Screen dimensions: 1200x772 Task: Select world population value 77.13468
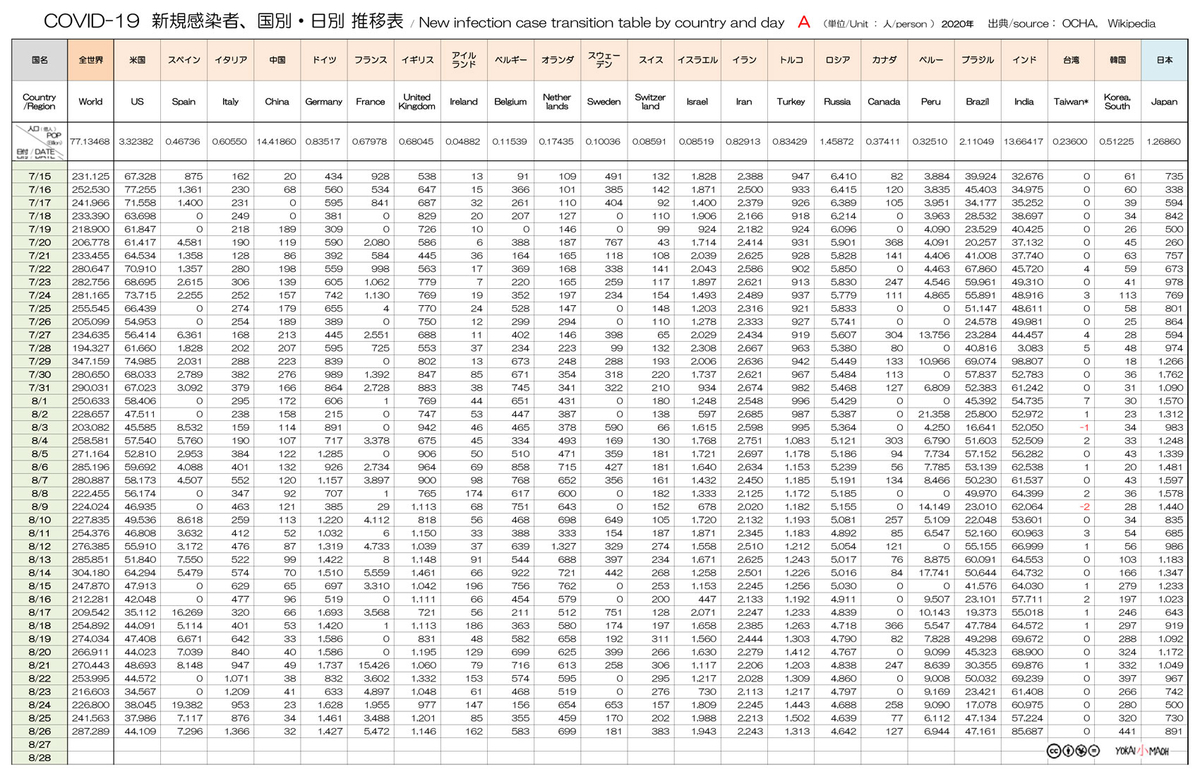coord(90,143)
